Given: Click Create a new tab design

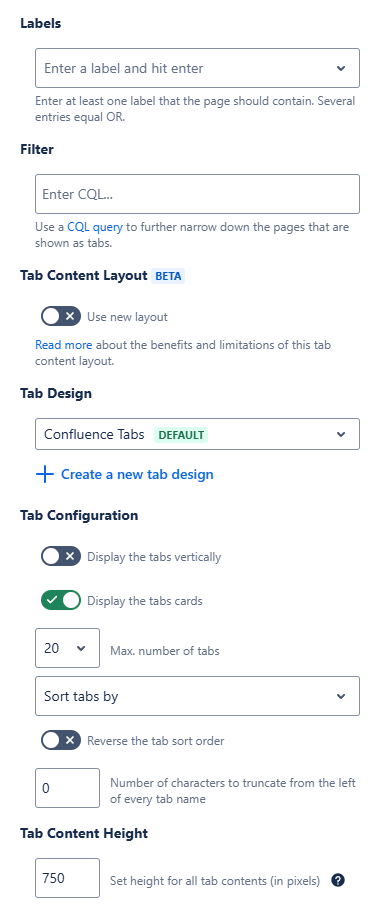Looking at the screenshot, I should coord(137,474).
